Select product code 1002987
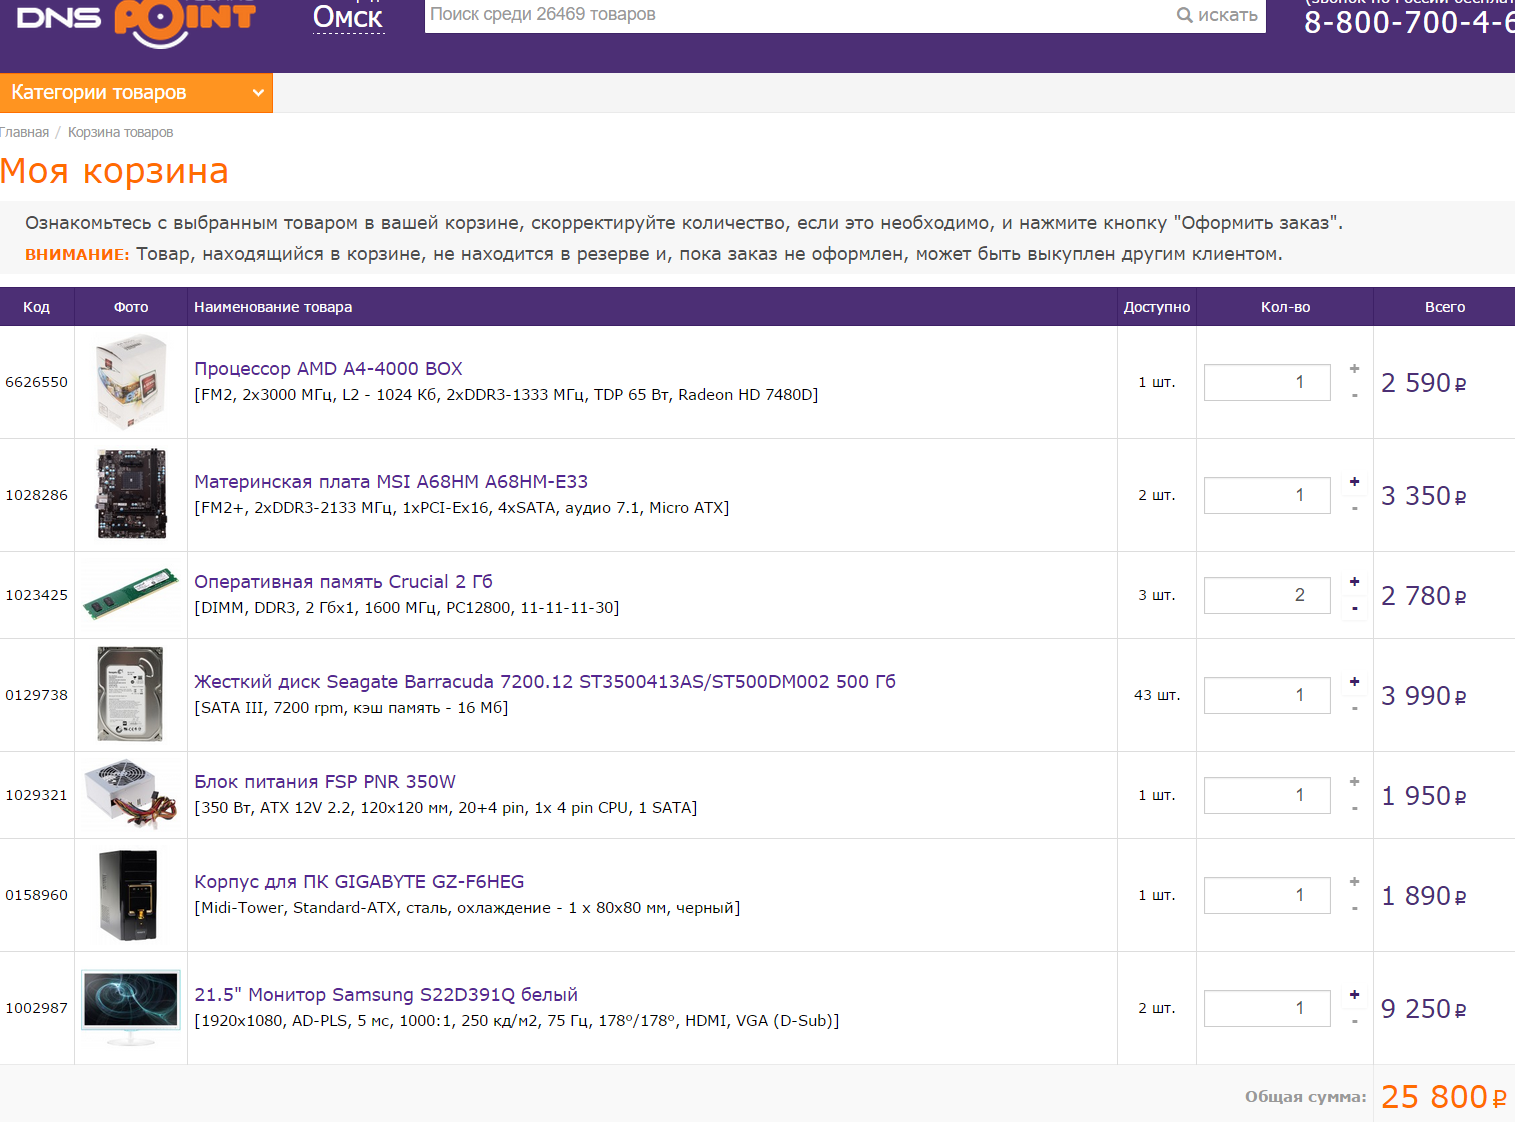The height and width of the screenshot is (1122, 1515). pyautogui.click(x=37, y=1008)
